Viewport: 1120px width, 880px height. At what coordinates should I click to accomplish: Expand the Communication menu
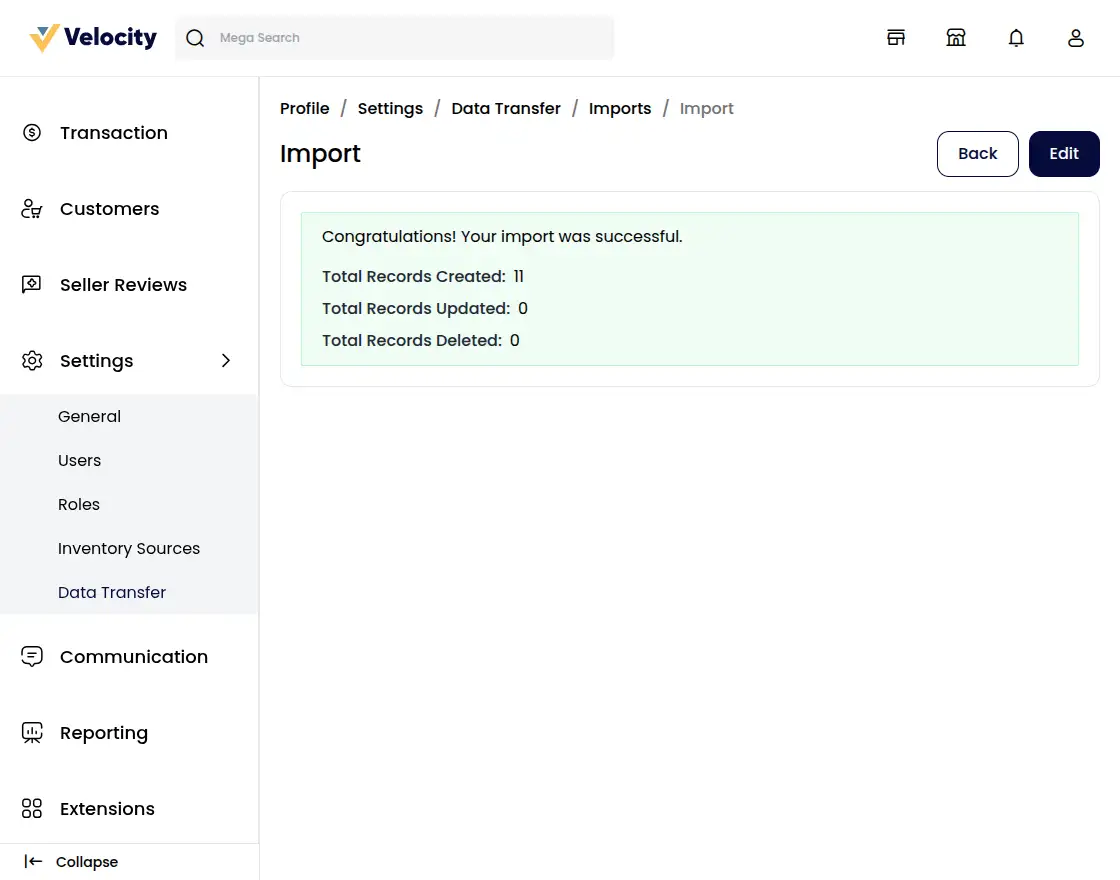point(133,657)
